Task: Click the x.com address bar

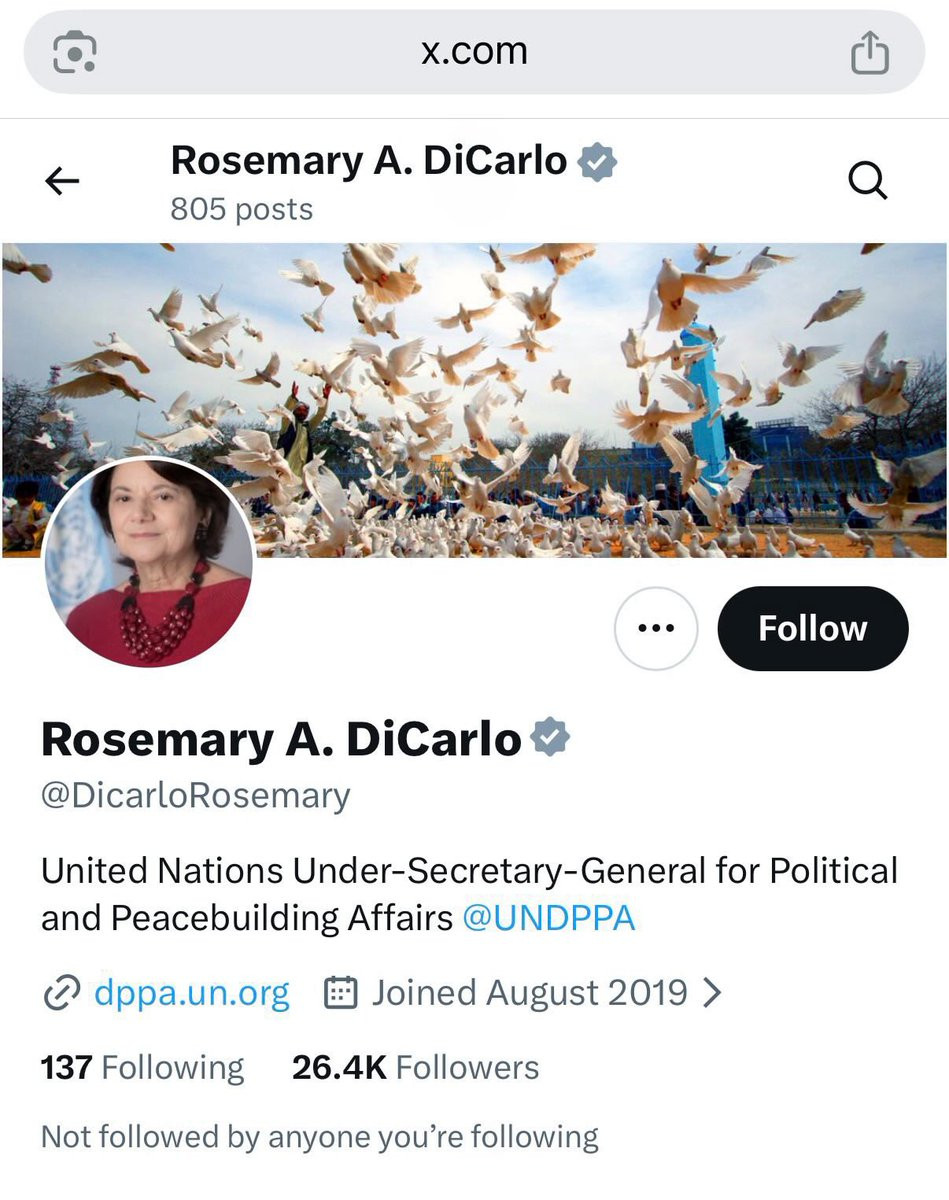Action: coord(474,53)
